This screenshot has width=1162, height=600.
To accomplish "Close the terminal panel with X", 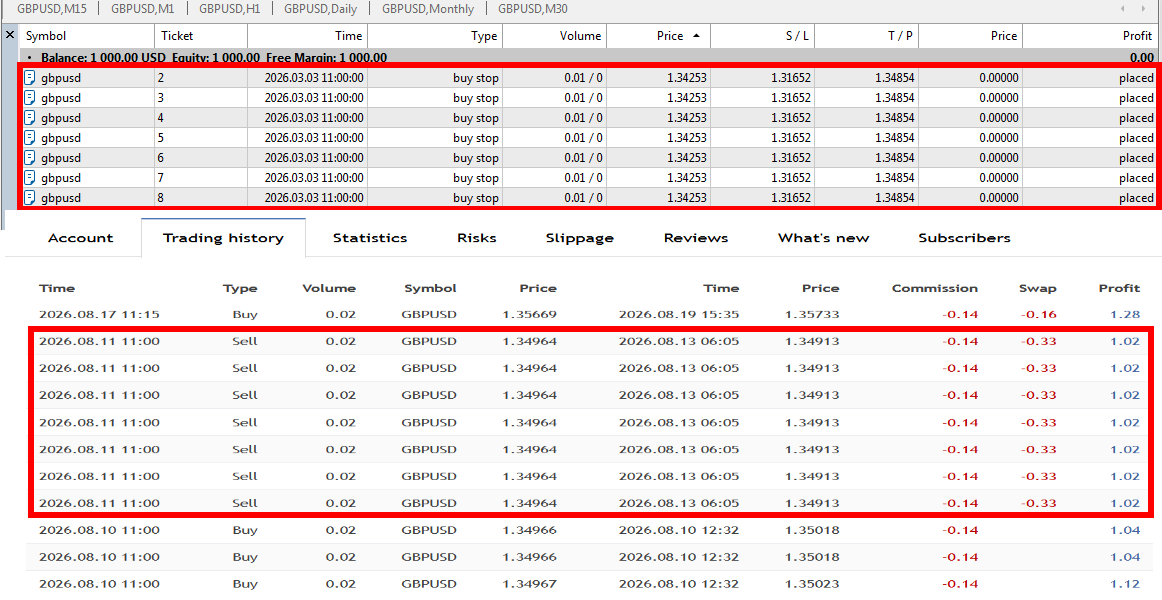I will [10, 35].
